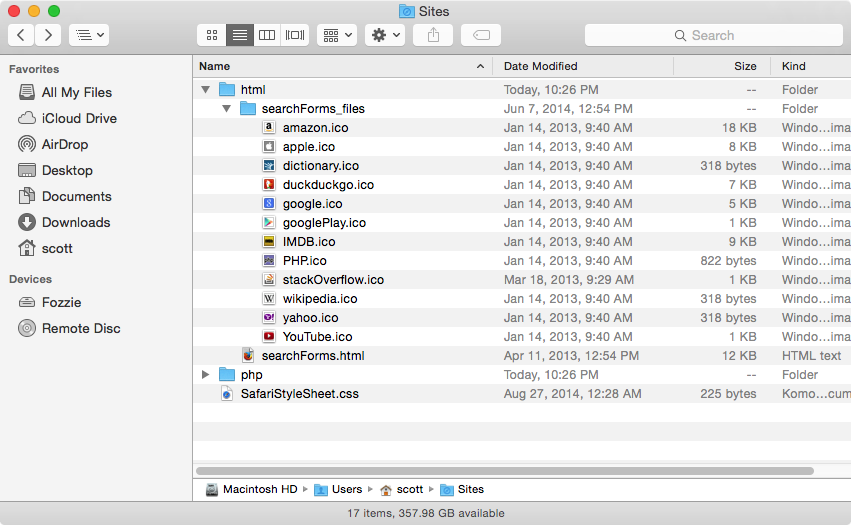Click the stackOverflow.ico date Mar 18, 2013

[x=569, y=280]
